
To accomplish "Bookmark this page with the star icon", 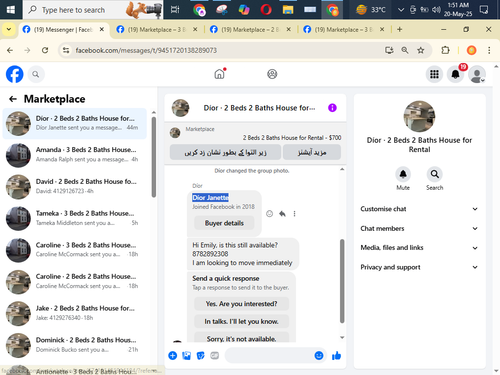I will point(421,50).
